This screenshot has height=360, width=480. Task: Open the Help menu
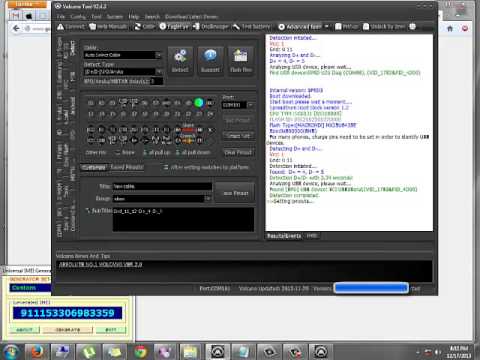[134, 17]
